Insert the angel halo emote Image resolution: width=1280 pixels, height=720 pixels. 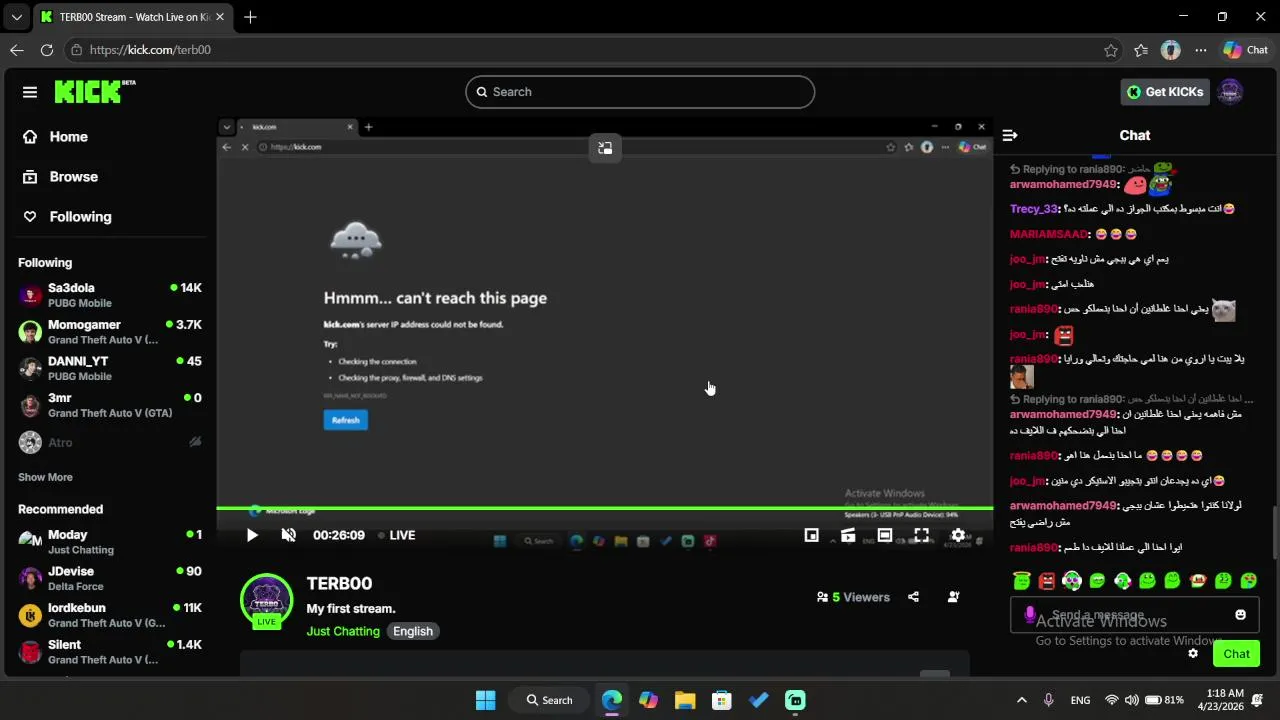point(1021,580)
